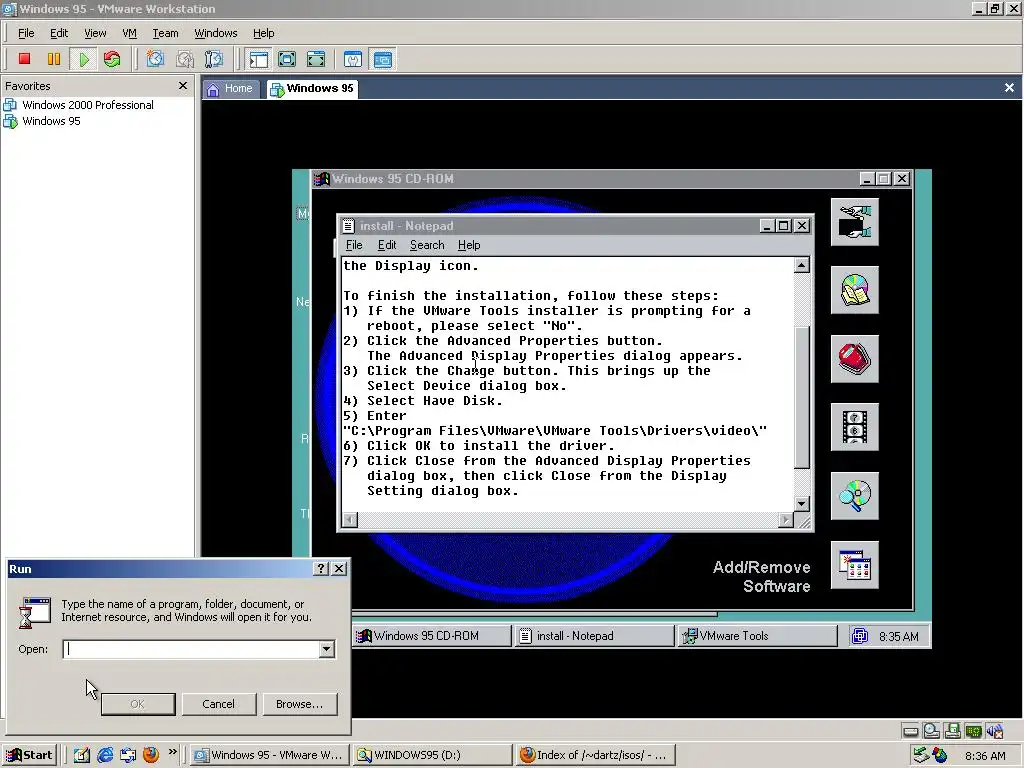Click the hands-with-card icon in Windows 95 CD-ROM

(854, 222)
